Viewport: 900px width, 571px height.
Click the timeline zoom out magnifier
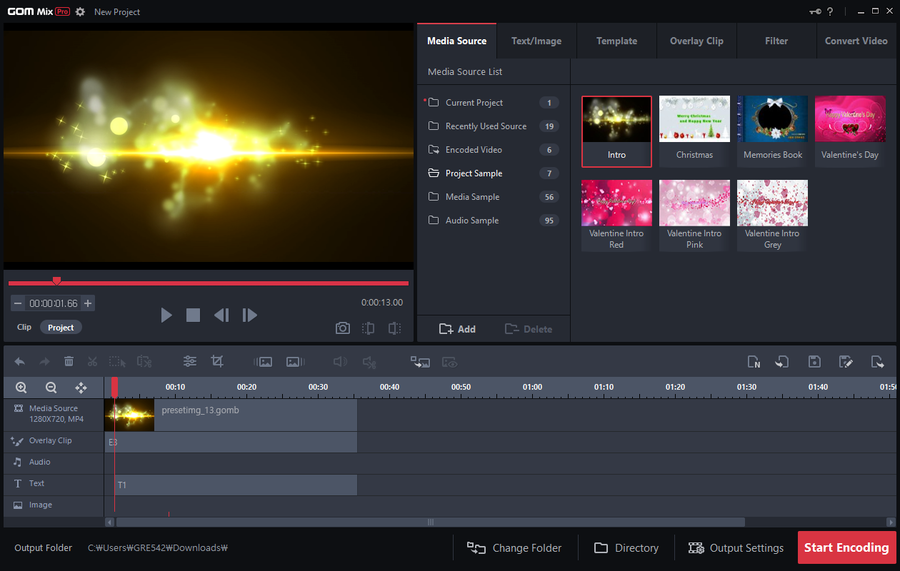pyautogui.click(x=51, y=387)
